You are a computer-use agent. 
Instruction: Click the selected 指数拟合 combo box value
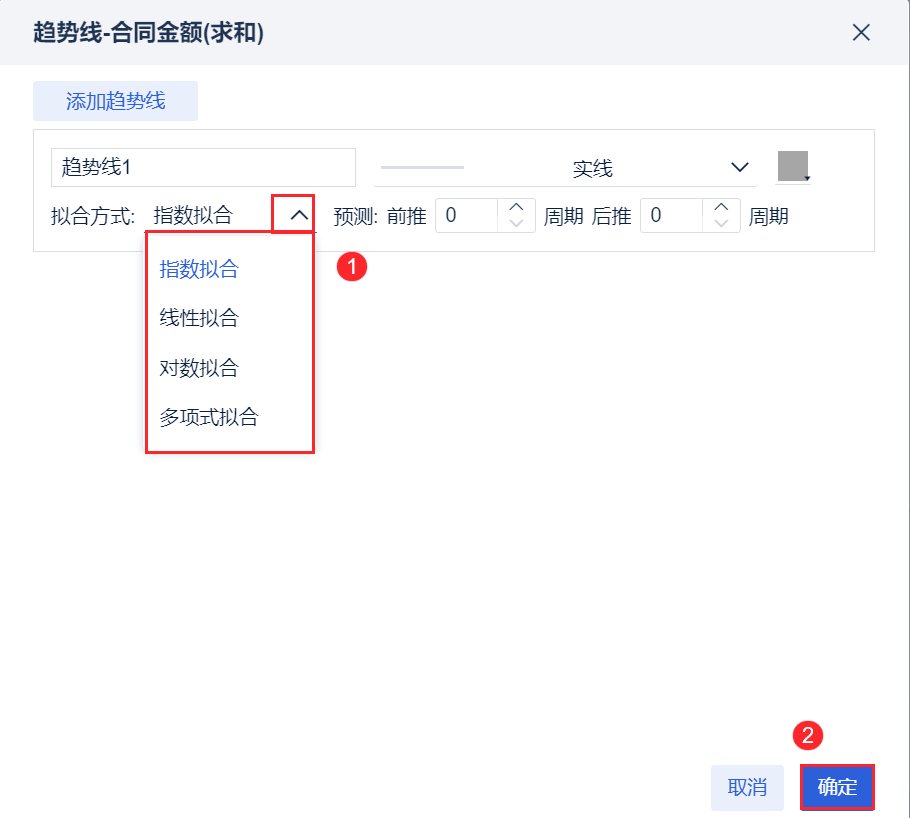[x=193, y=215]
